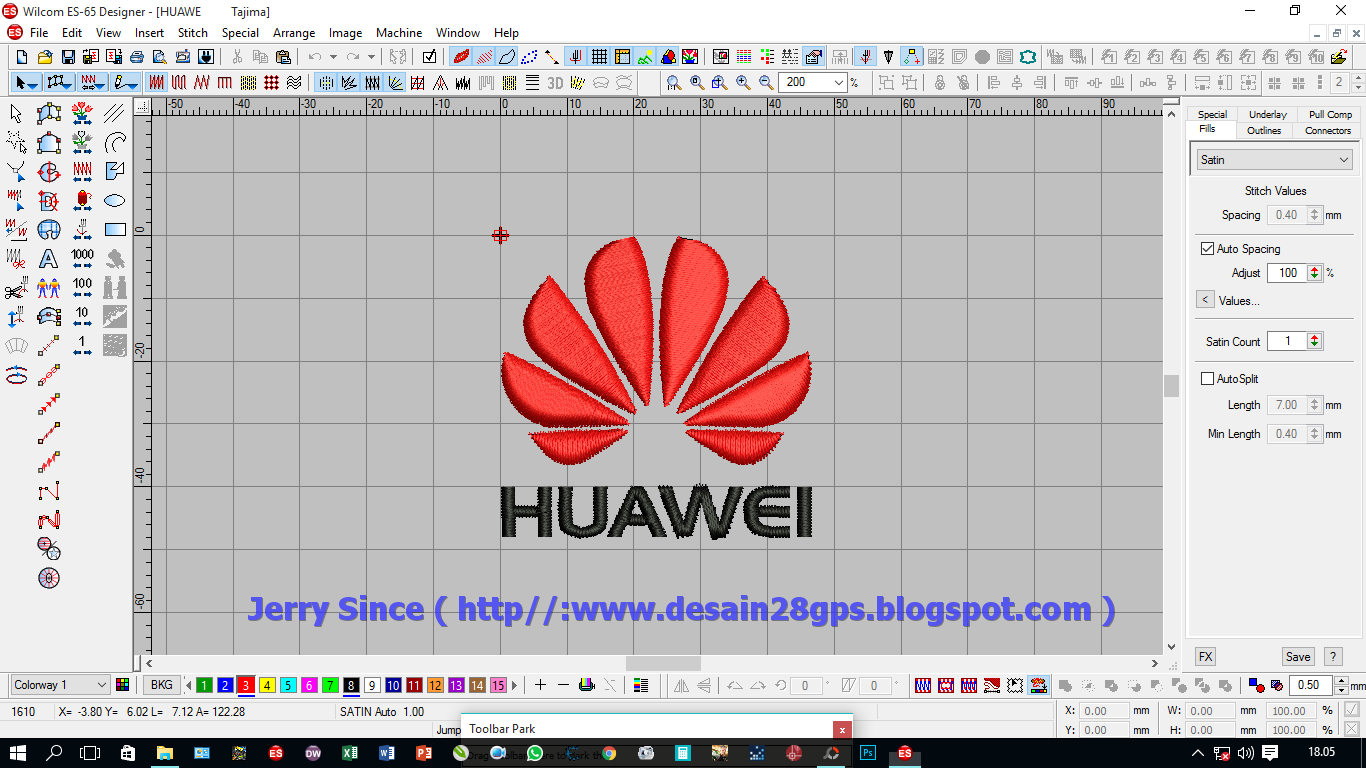Click the Paste clipboard icon
This screenshot has width=1366, height=768.
(283, 57)
